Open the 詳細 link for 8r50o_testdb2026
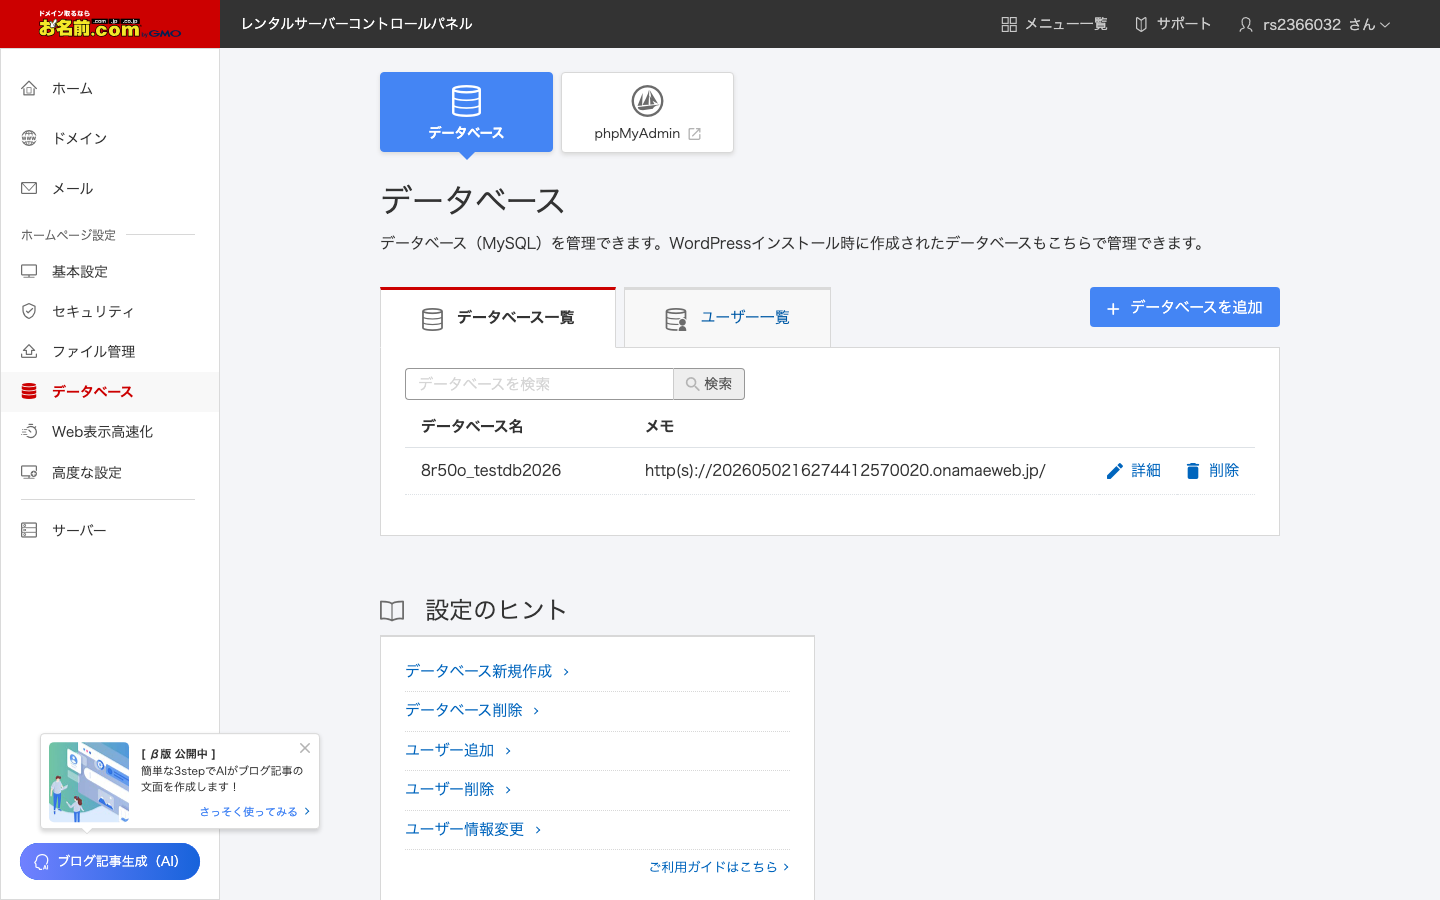 point(1134,471)
